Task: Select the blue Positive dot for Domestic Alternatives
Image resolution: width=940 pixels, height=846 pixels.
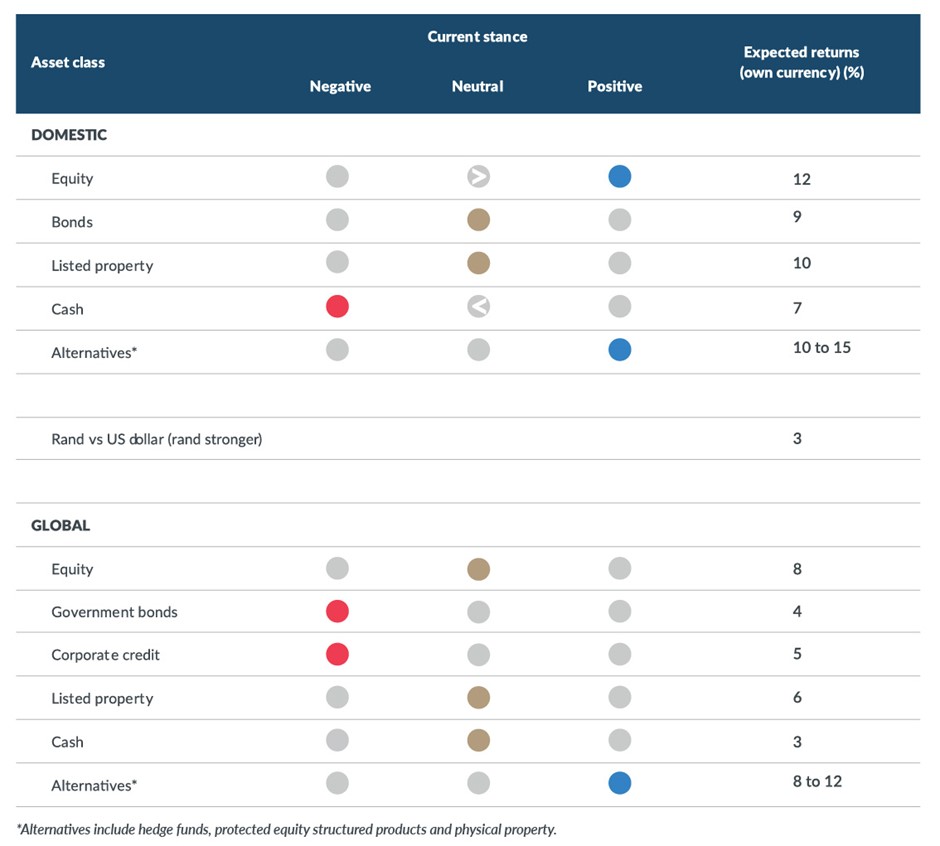Action: (x=620, y=350)
